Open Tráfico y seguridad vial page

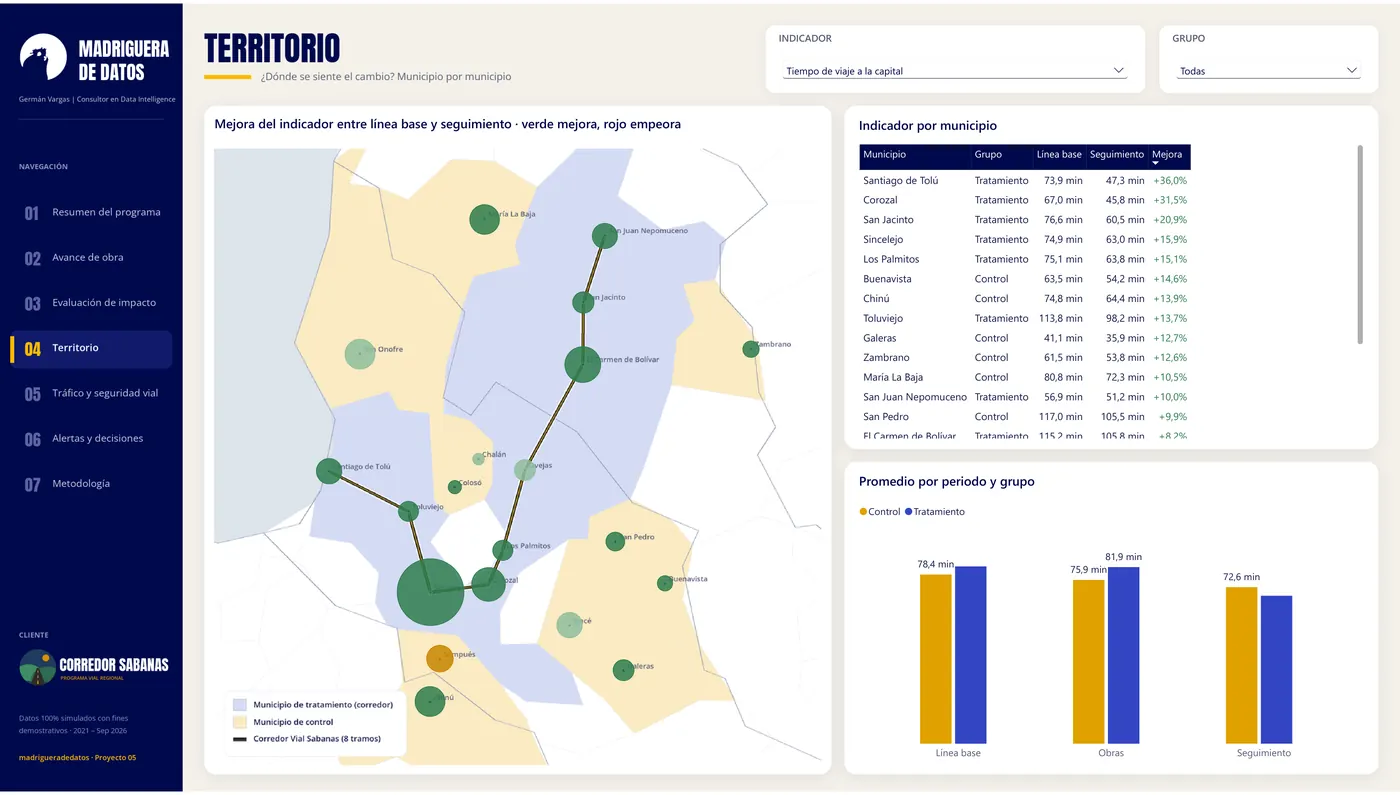coord(91,393)
